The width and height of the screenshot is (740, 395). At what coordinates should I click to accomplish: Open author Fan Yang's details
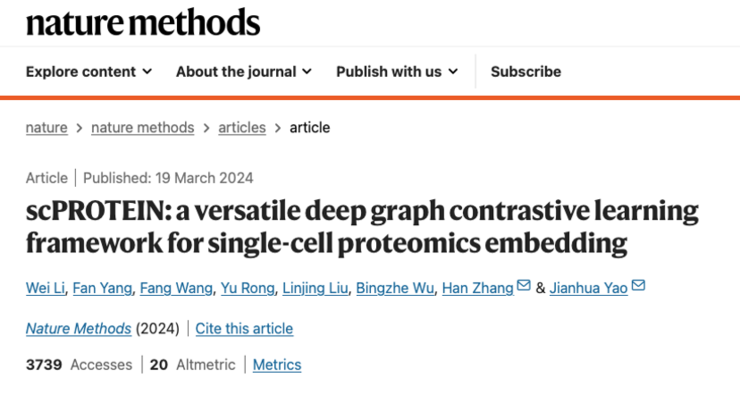coord(102,288)
